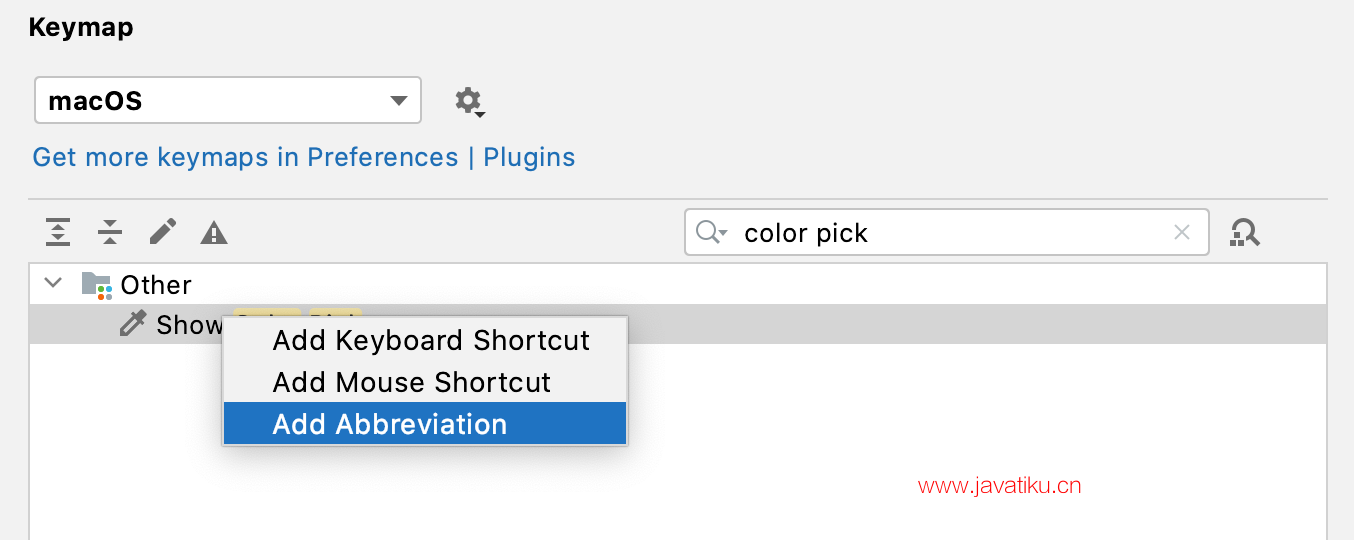Click inside the 'color pick' search field
The image size is (1354, 540).
(x=946, y=232)
